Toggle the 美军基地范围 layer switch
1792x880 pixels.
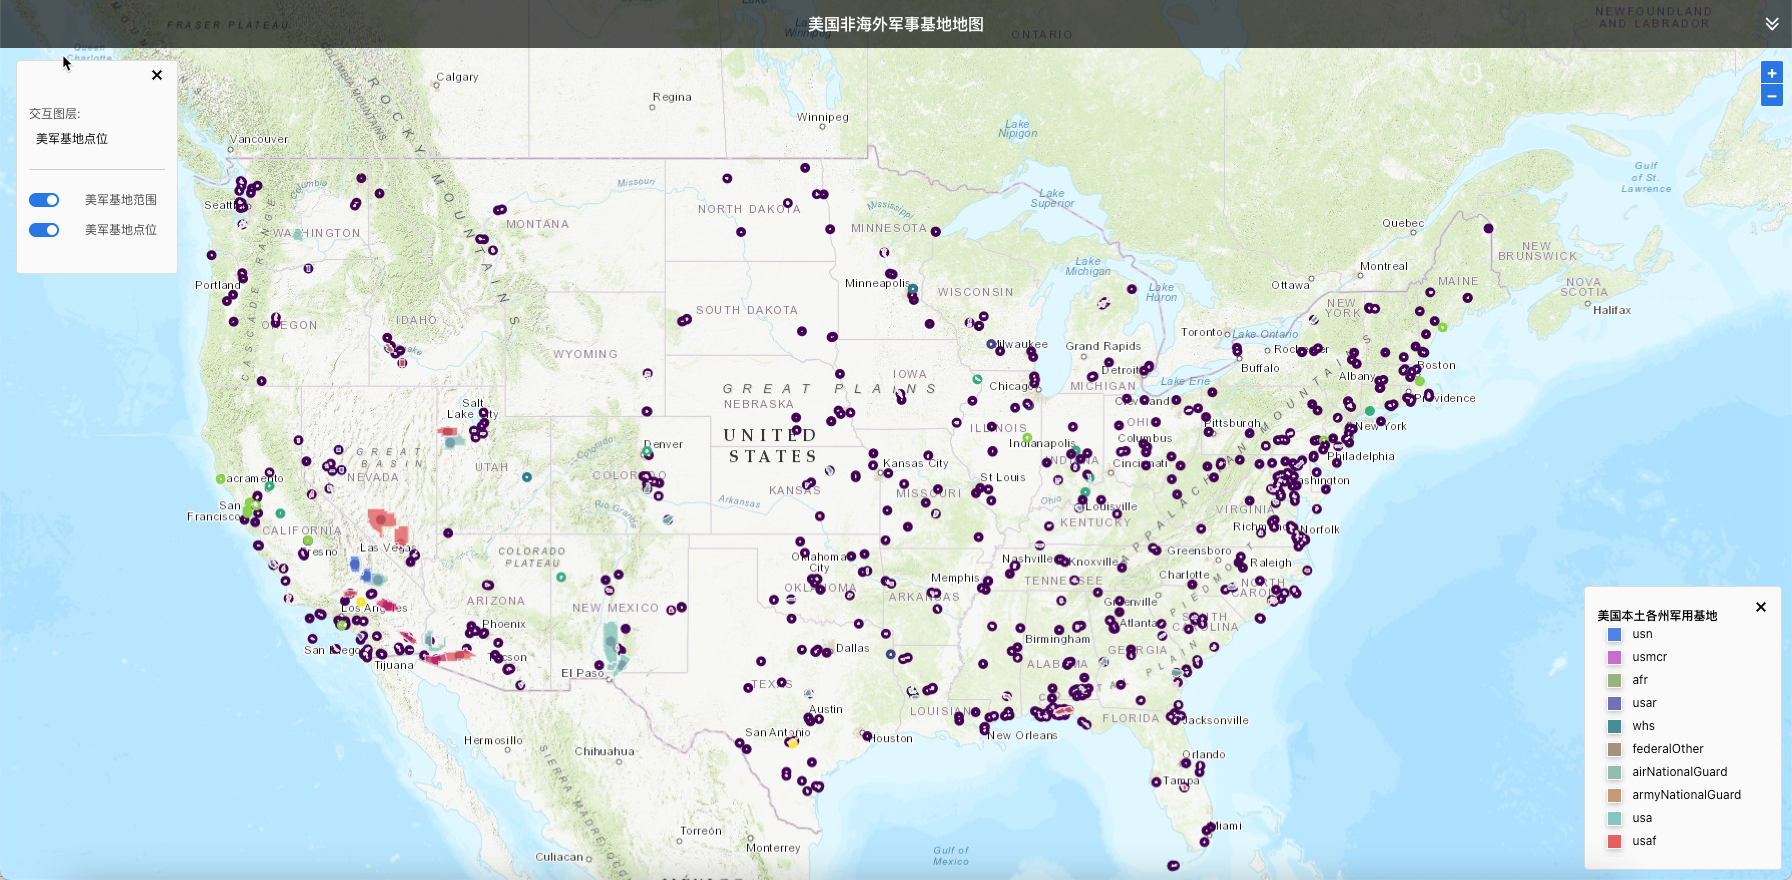44,200
